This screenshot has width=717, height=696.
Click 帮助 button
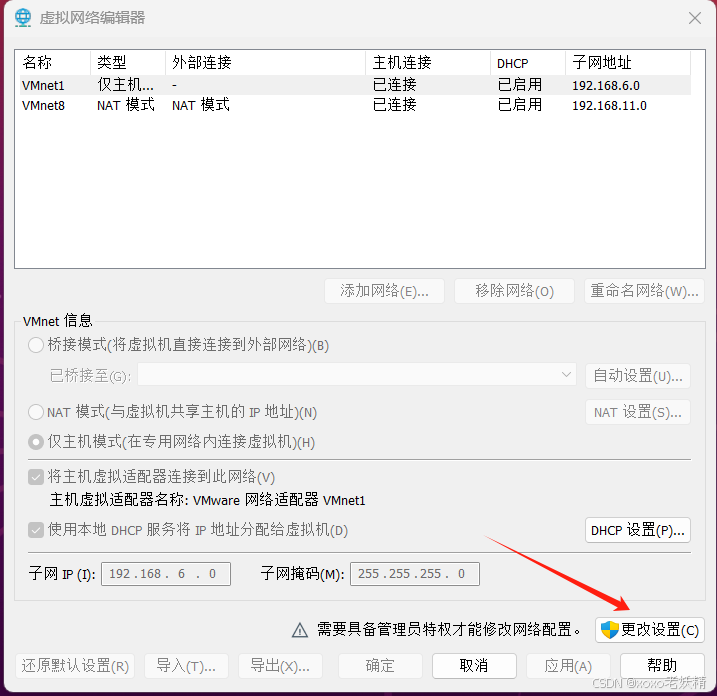(662, 666)
